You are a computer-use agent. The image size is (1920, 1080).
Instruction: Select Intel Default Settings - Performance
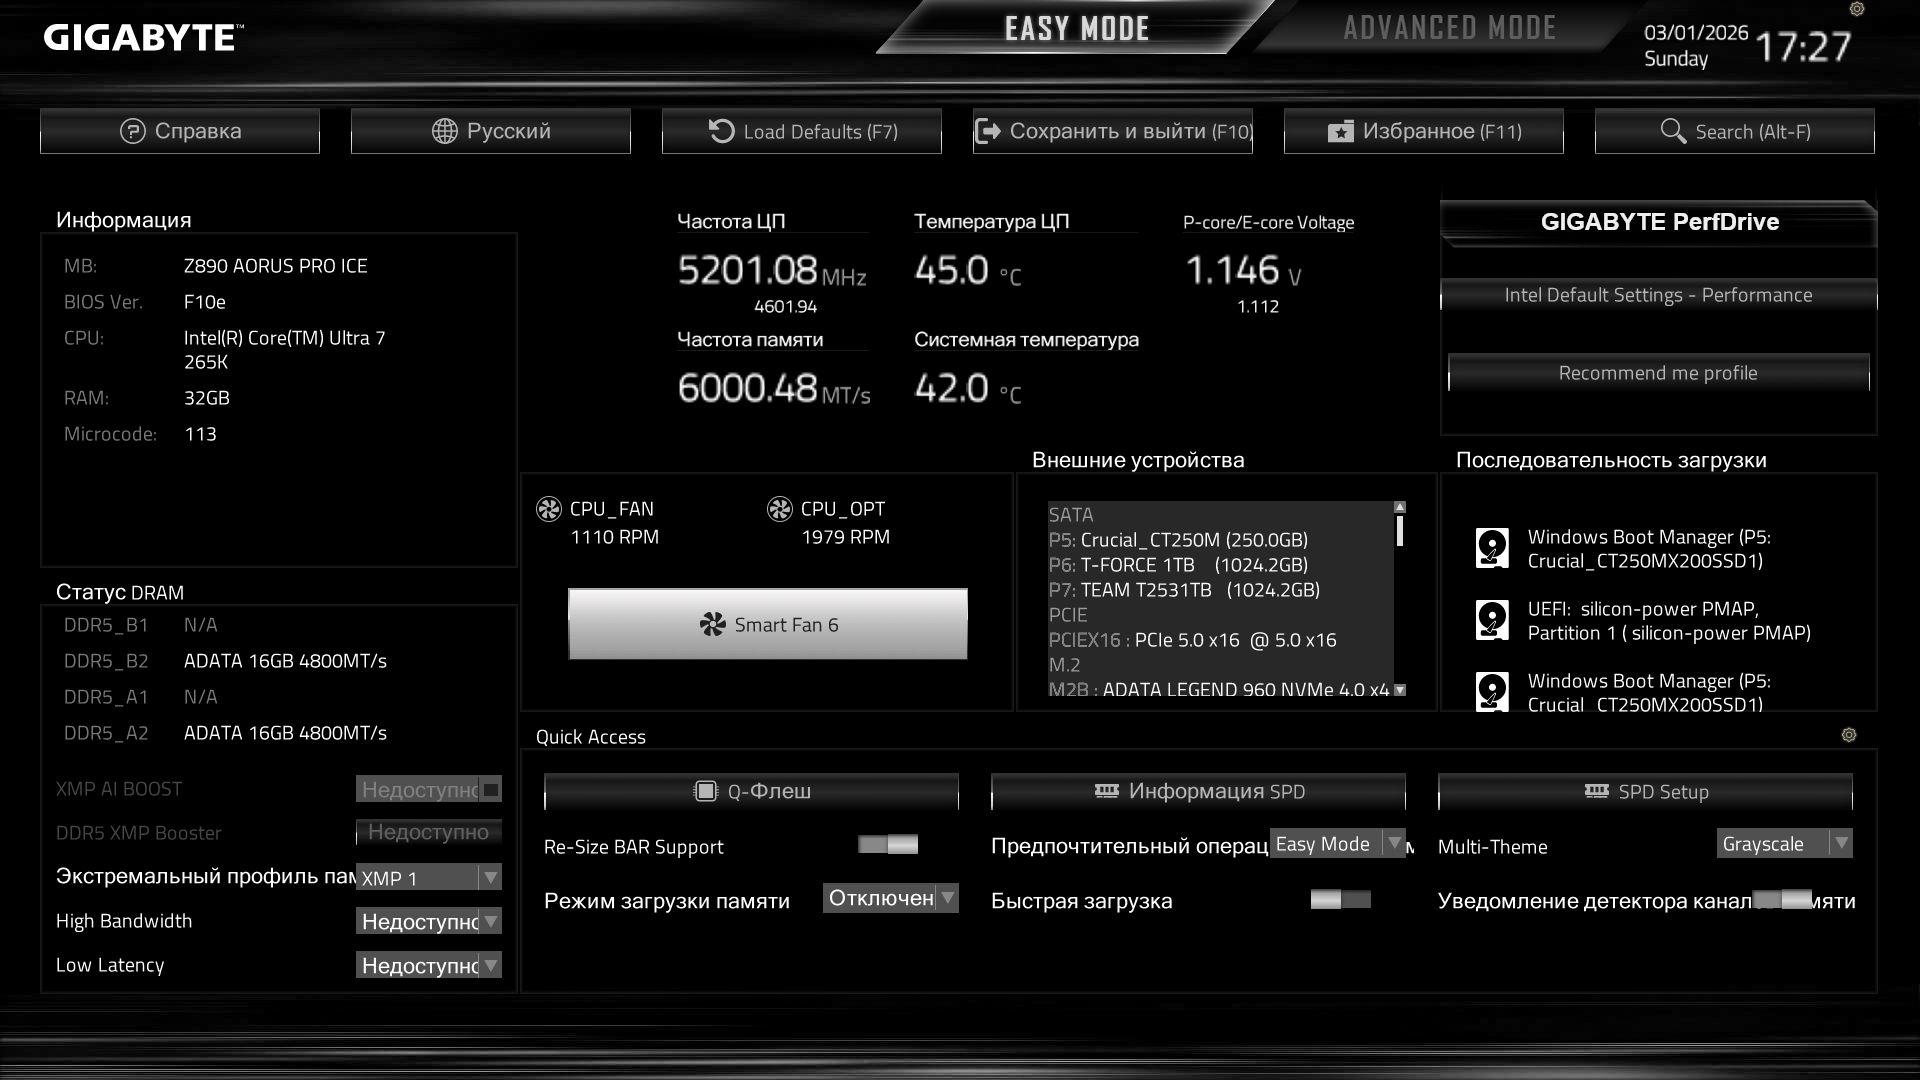[x=1658, y=295]
